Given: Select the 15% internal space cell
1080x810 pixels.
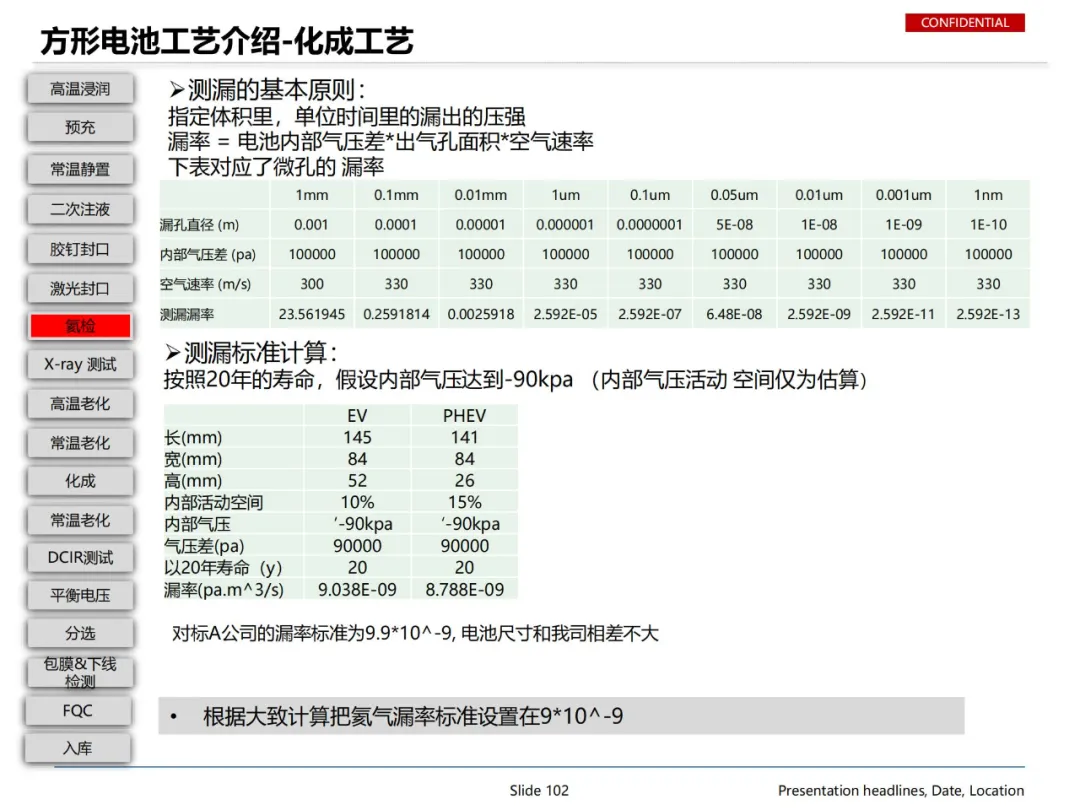Looking at the screenshot, I should (464, 502).
